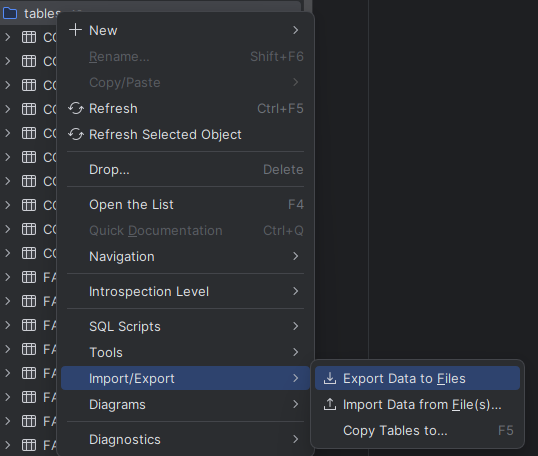Click the Refresh circular arrows icon
The width and height of the screenshot is (538, 456).
click(75, 108)
